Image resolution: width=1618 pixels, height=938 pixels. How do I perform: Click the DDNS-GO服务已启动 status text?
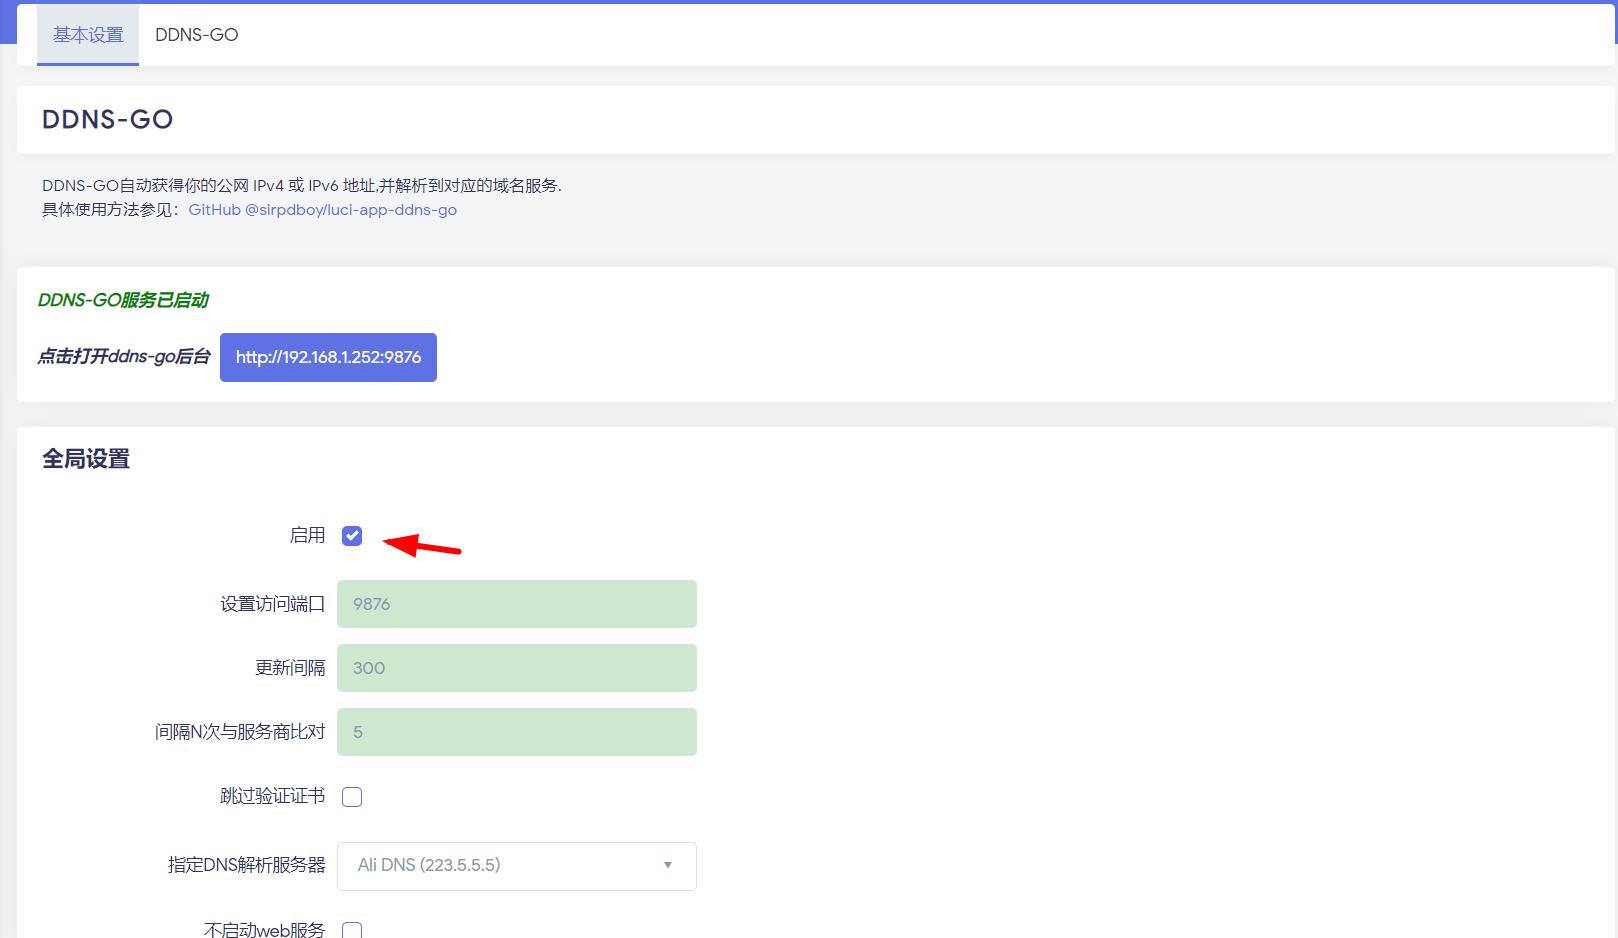pos(123,300)
